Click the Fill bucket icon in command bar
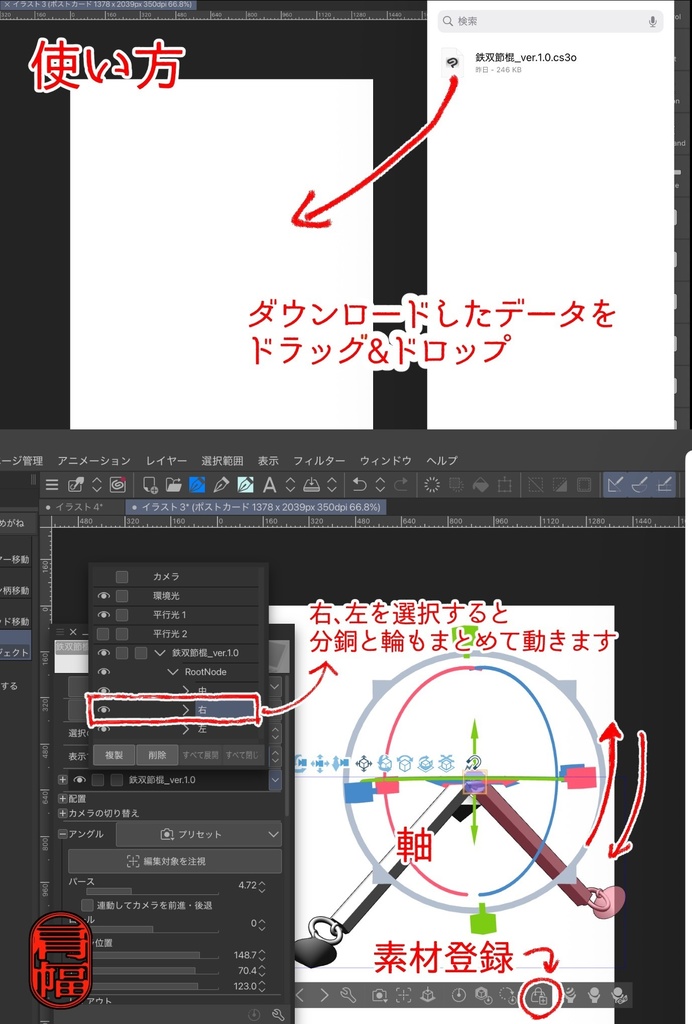 pyautogui.click(x=480, y=485)
